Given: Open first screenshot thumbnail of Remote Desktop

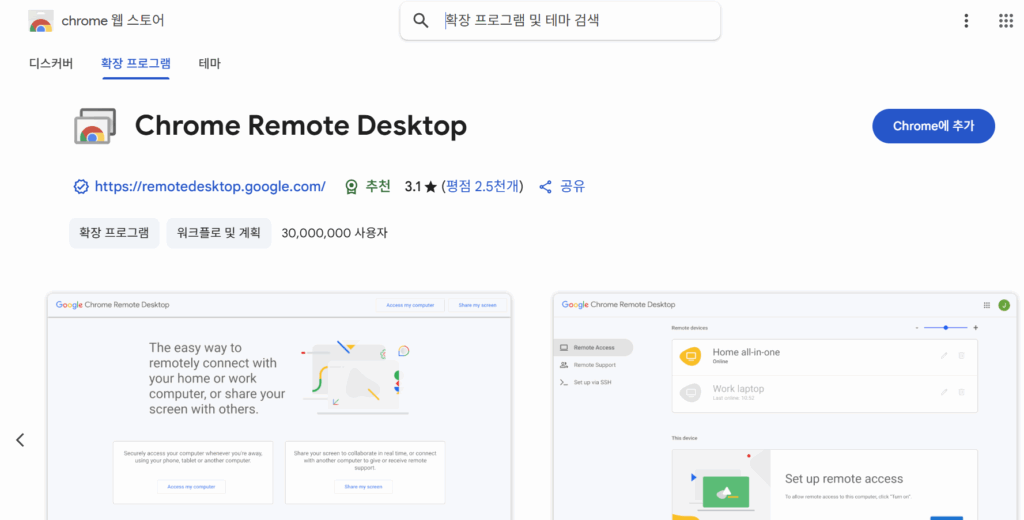Looking at the screenshot, I should pos(280,407).
